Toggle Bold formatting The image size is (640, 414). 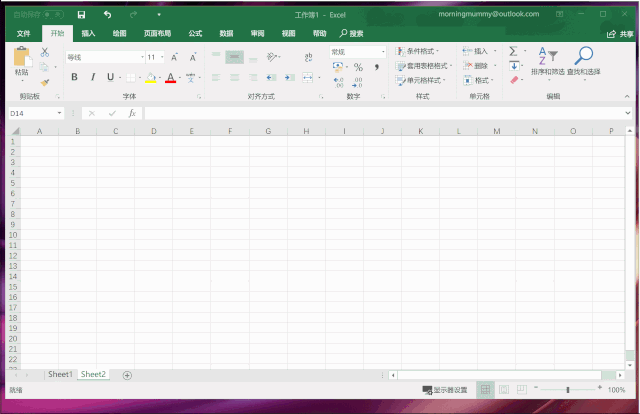point(74,77)
